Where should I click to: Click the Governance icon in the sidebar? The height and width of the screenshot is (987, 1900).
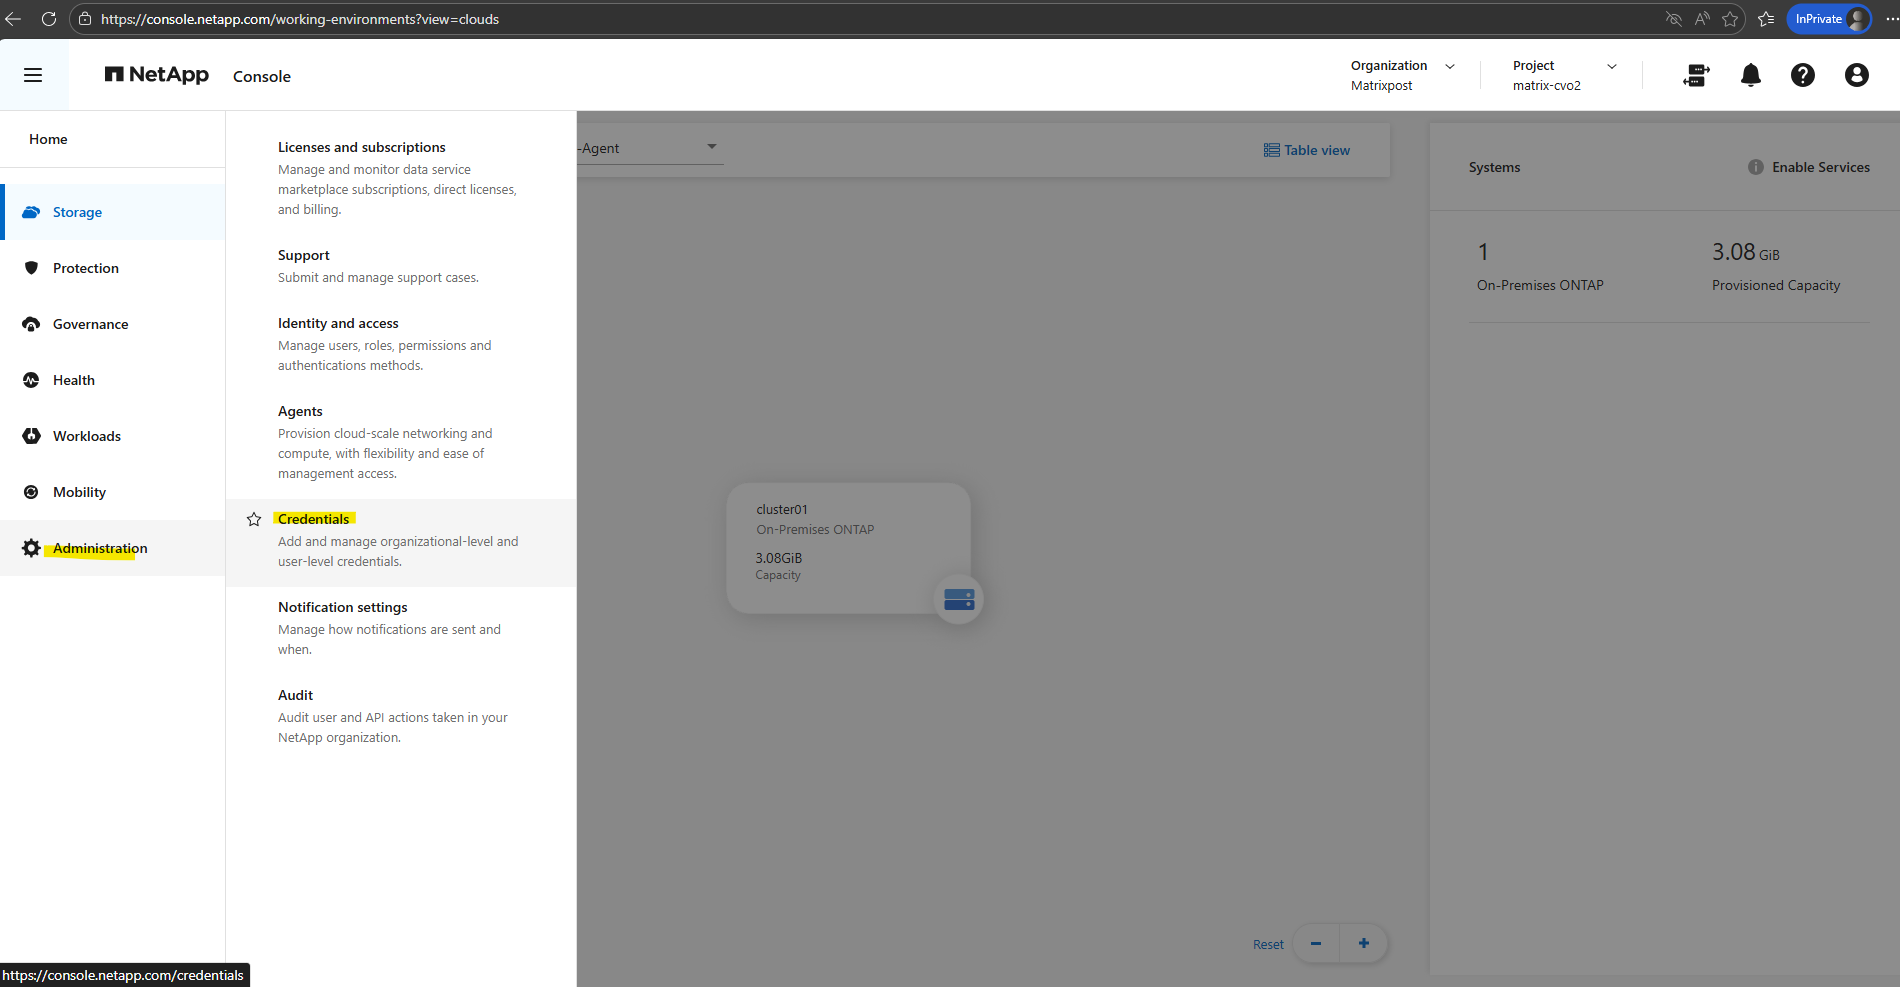pyautogui.click(x=31, y=324)
